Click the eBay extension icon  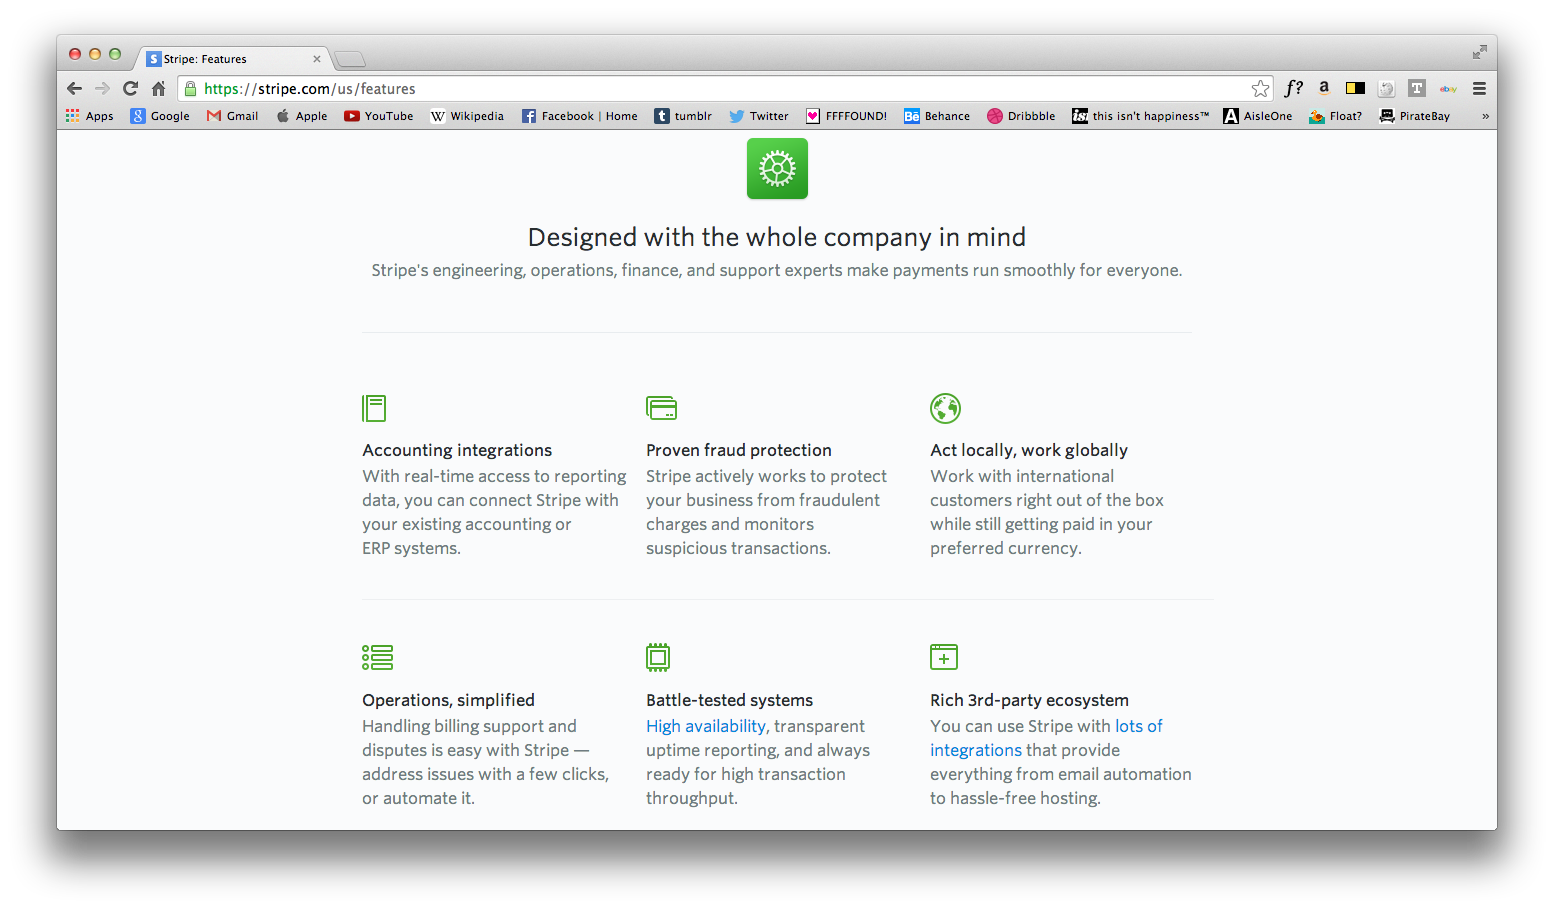click(x=1448, y=89)
